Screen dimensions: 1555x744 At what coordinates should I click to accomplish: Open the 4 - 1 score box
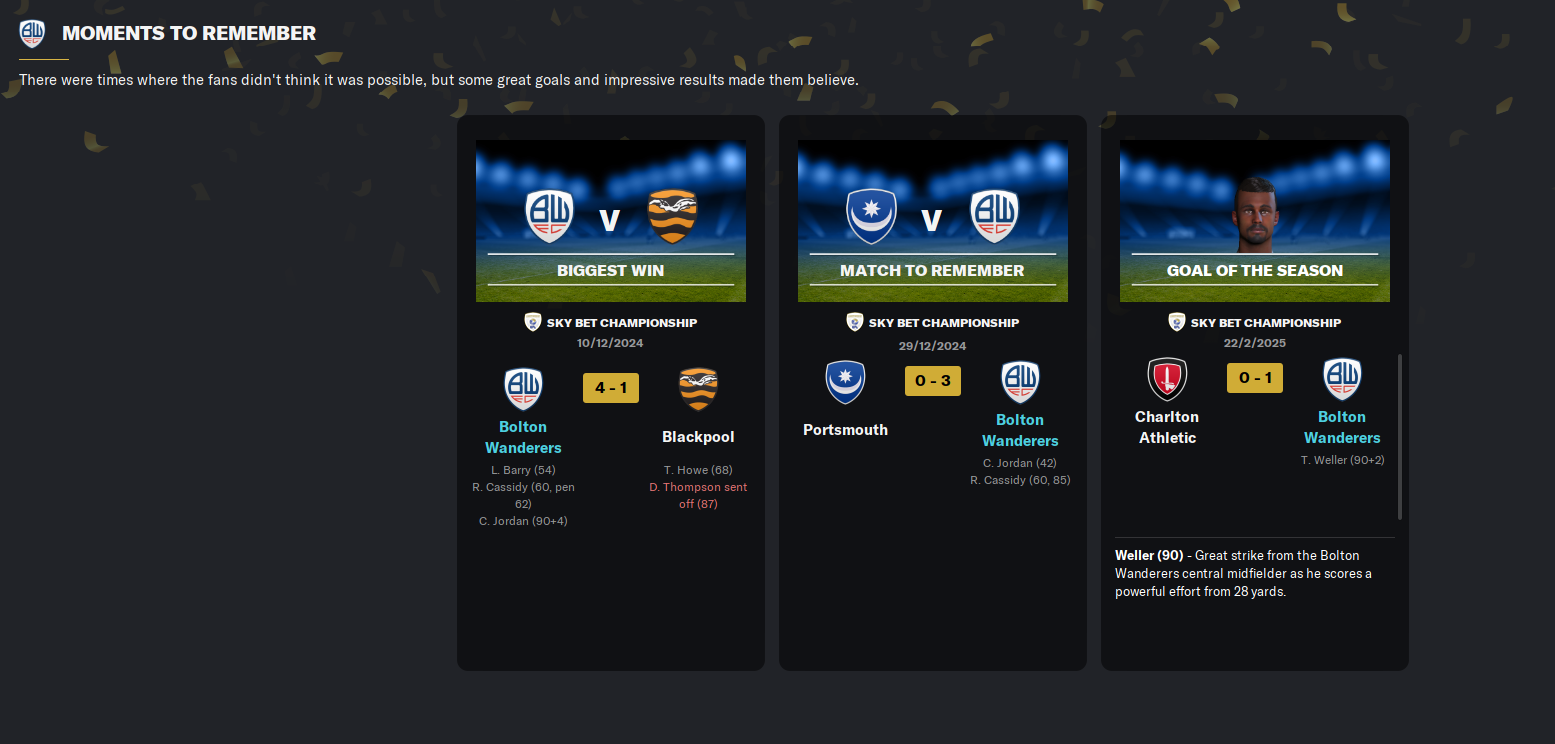tap(610, 388)
